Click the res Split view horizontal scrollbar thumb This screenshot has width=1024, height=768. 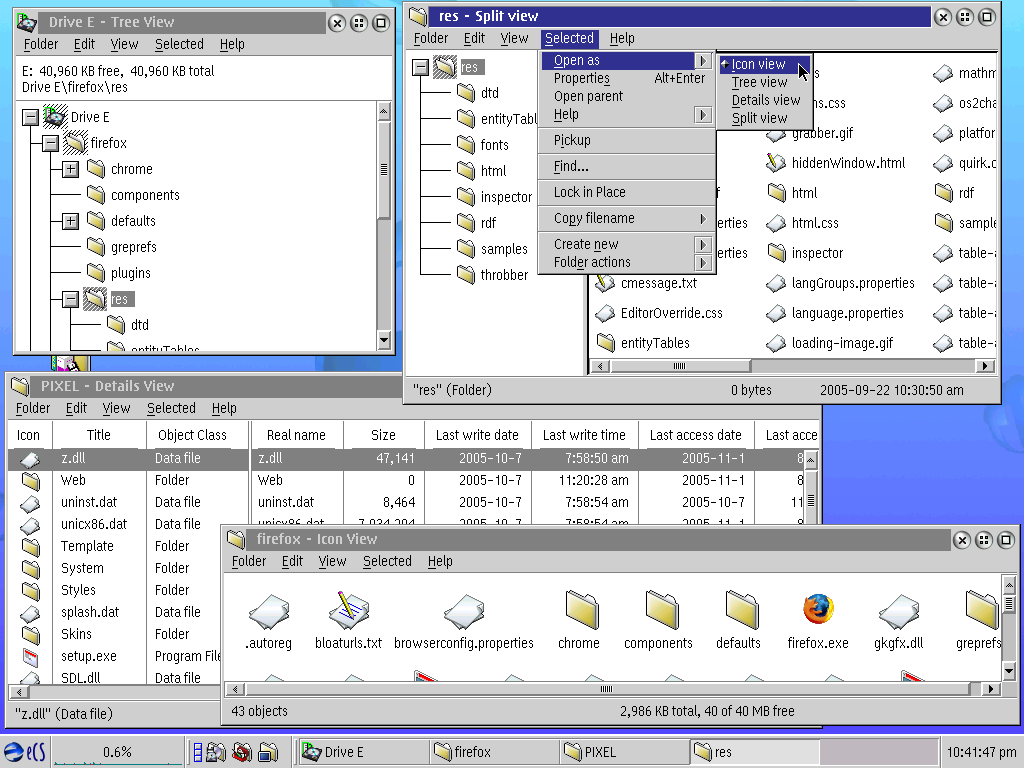[679, 366]
